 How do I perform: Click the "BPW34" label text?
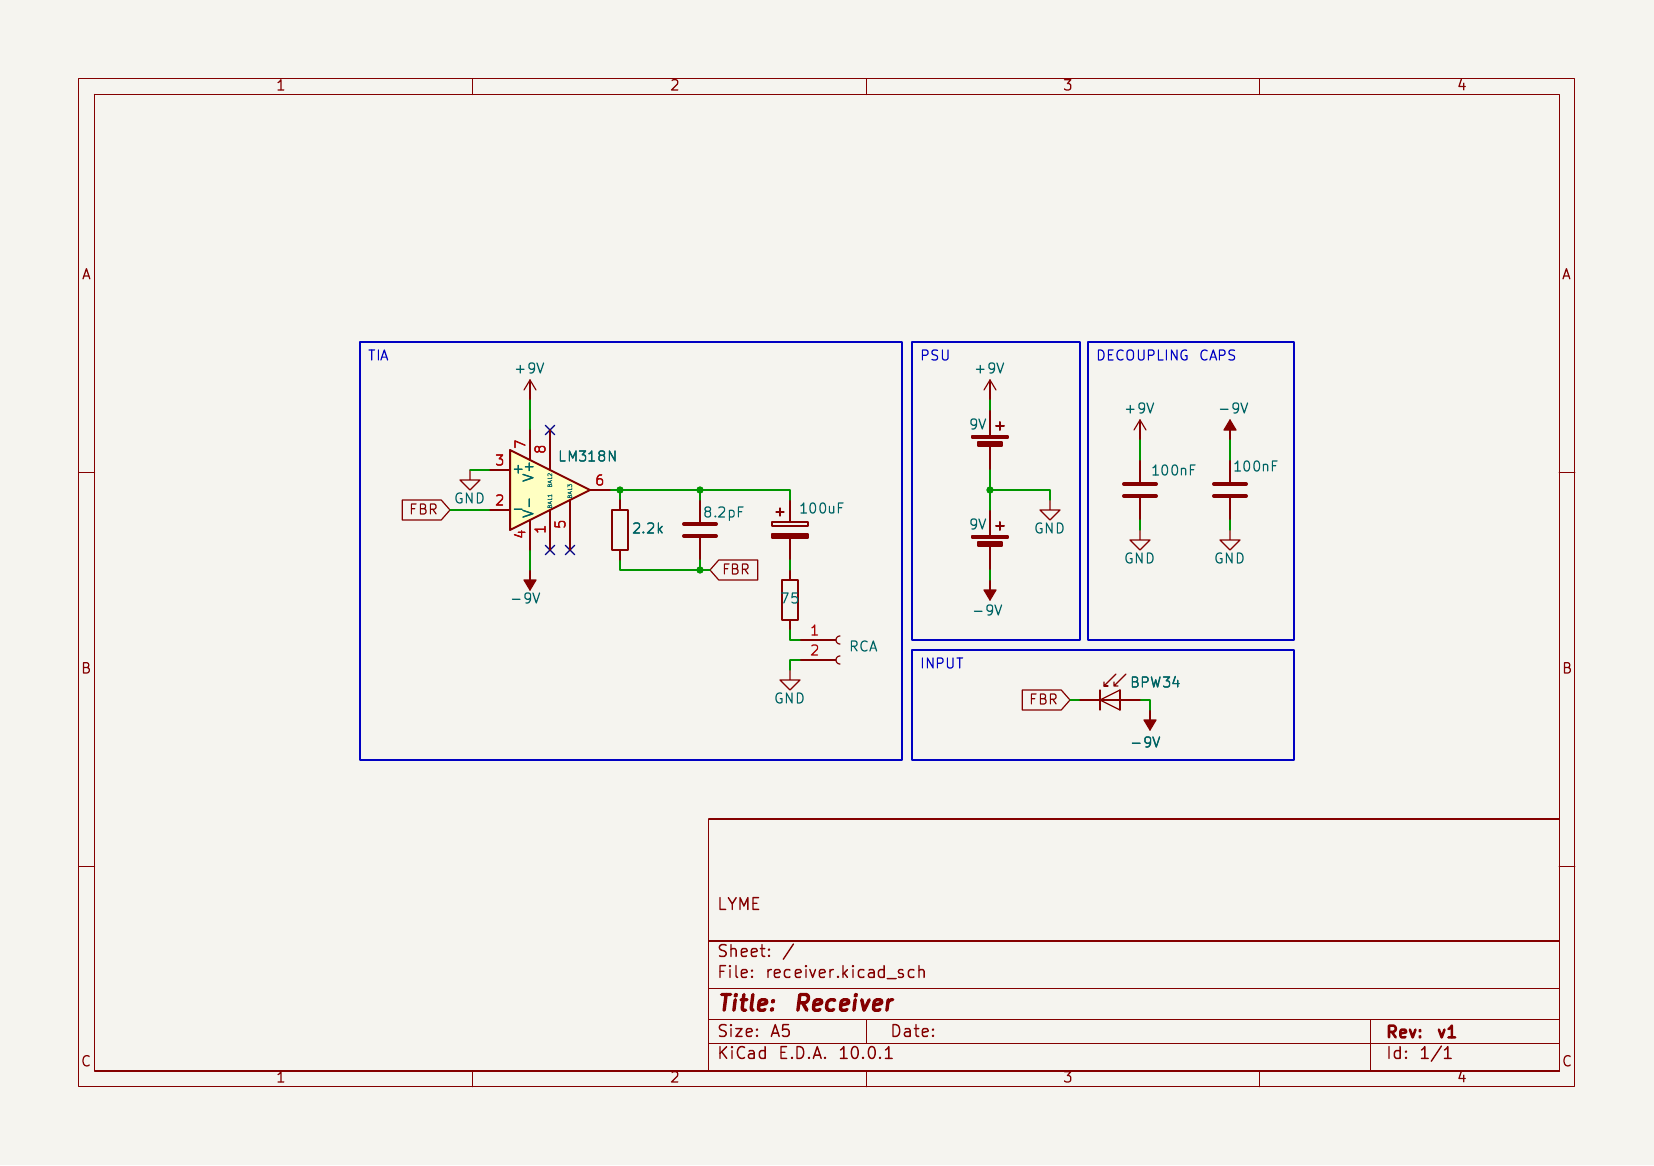click(x=1155, y=683)
